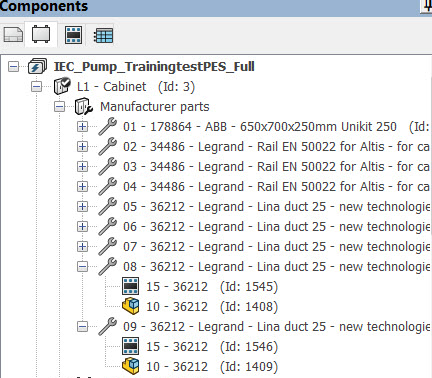The height and width of the screenshot is (378, 432).
Task: Select the first view icon in Components toolbar
Action: (13, 35)
